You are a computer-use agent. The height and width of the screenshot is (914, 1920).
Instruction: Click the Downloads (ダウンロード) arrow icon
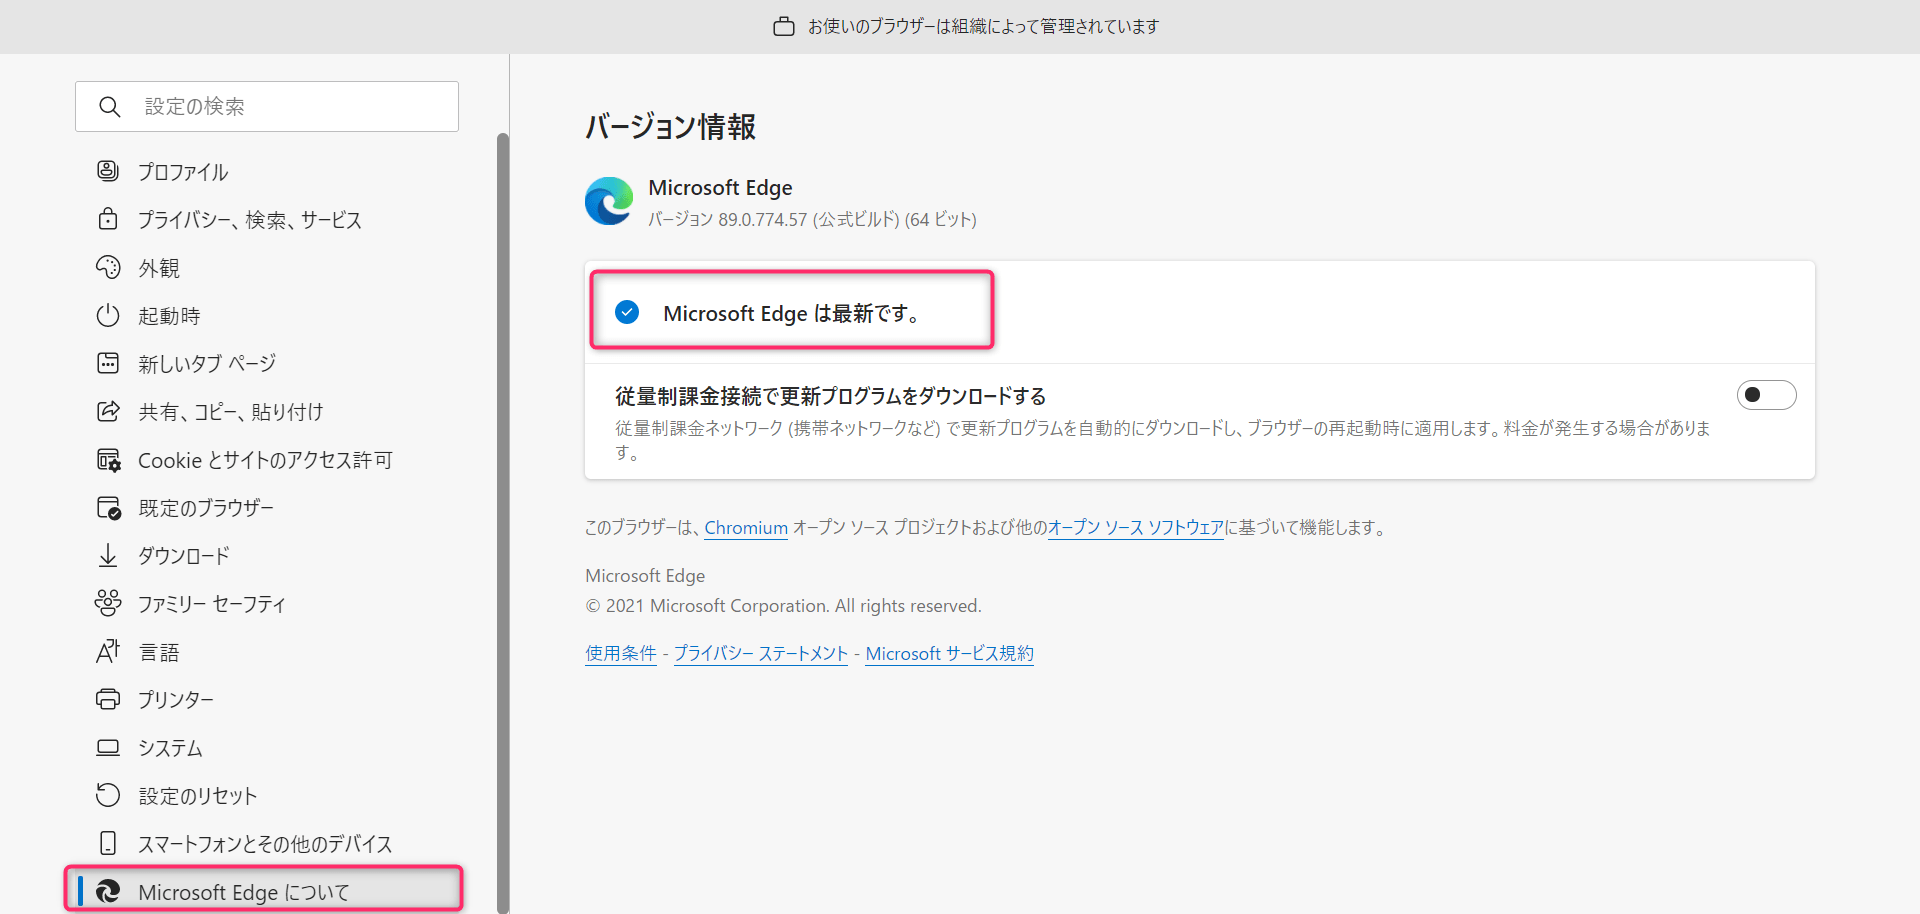(108, 555)
